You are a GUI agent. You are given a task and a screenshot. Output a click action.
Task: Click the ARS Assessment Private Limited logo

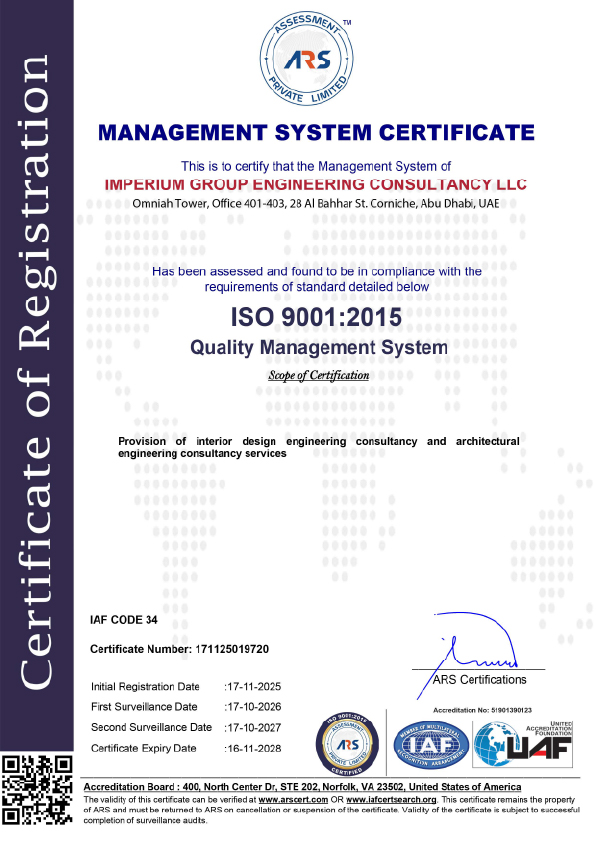click(307, 58)
